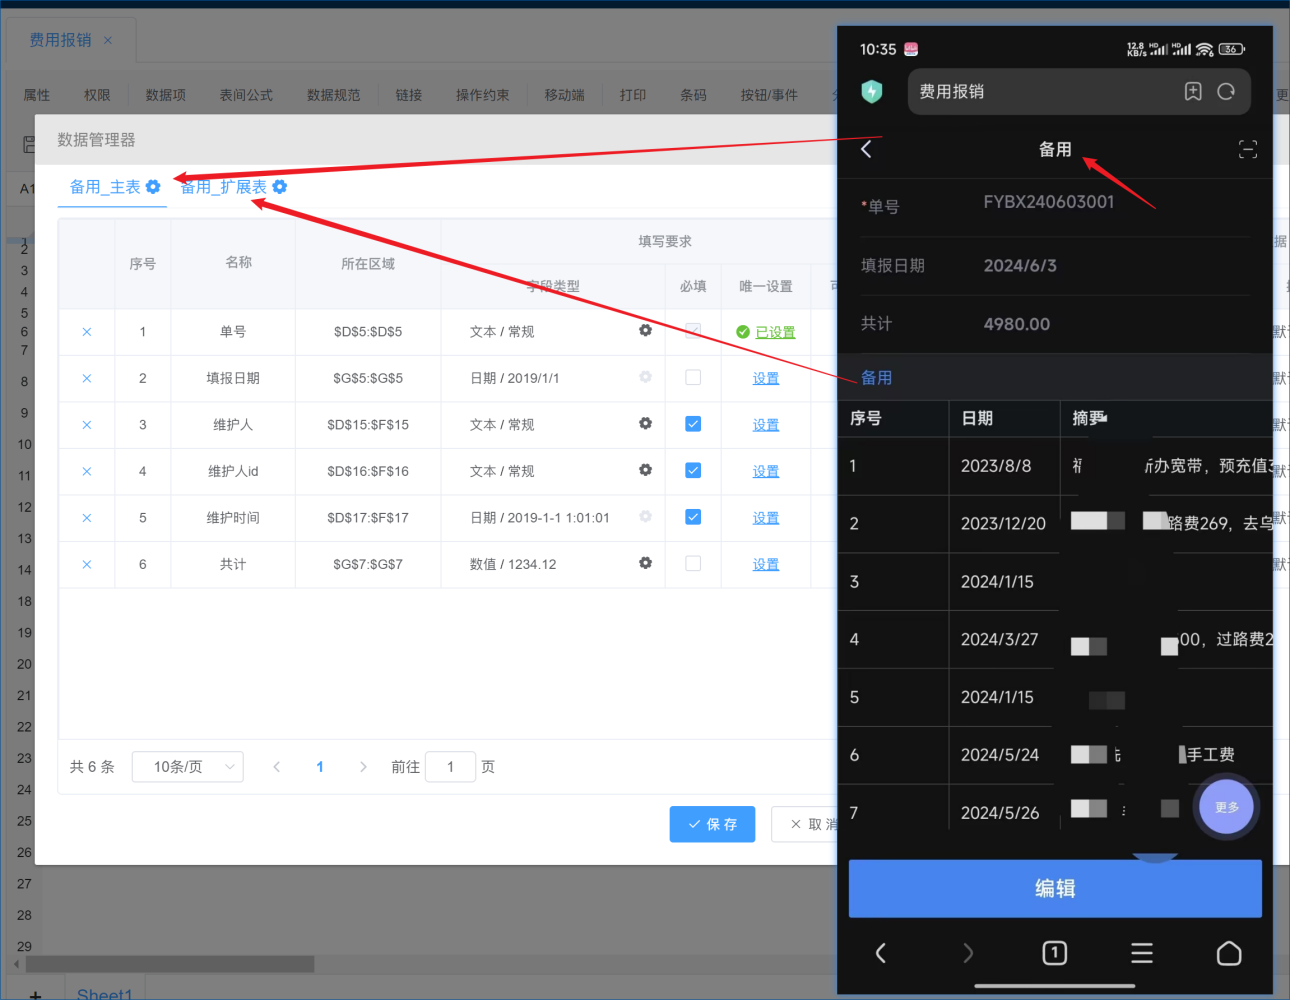1290x1000 pixels.
Task: Click 已设置 unique link for 单号
Action: point(775,332)
